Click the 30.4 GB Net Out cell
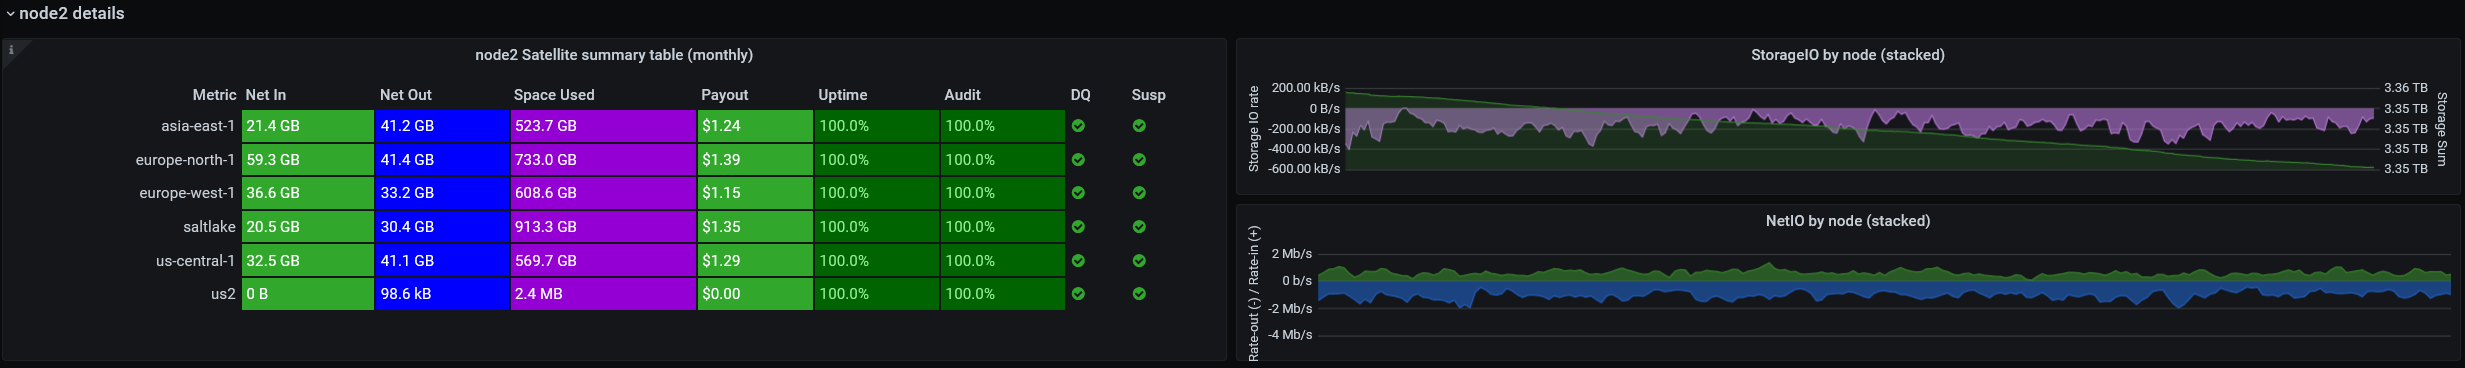The height and width of the screenshot is (368, 2465). [442, 227]
